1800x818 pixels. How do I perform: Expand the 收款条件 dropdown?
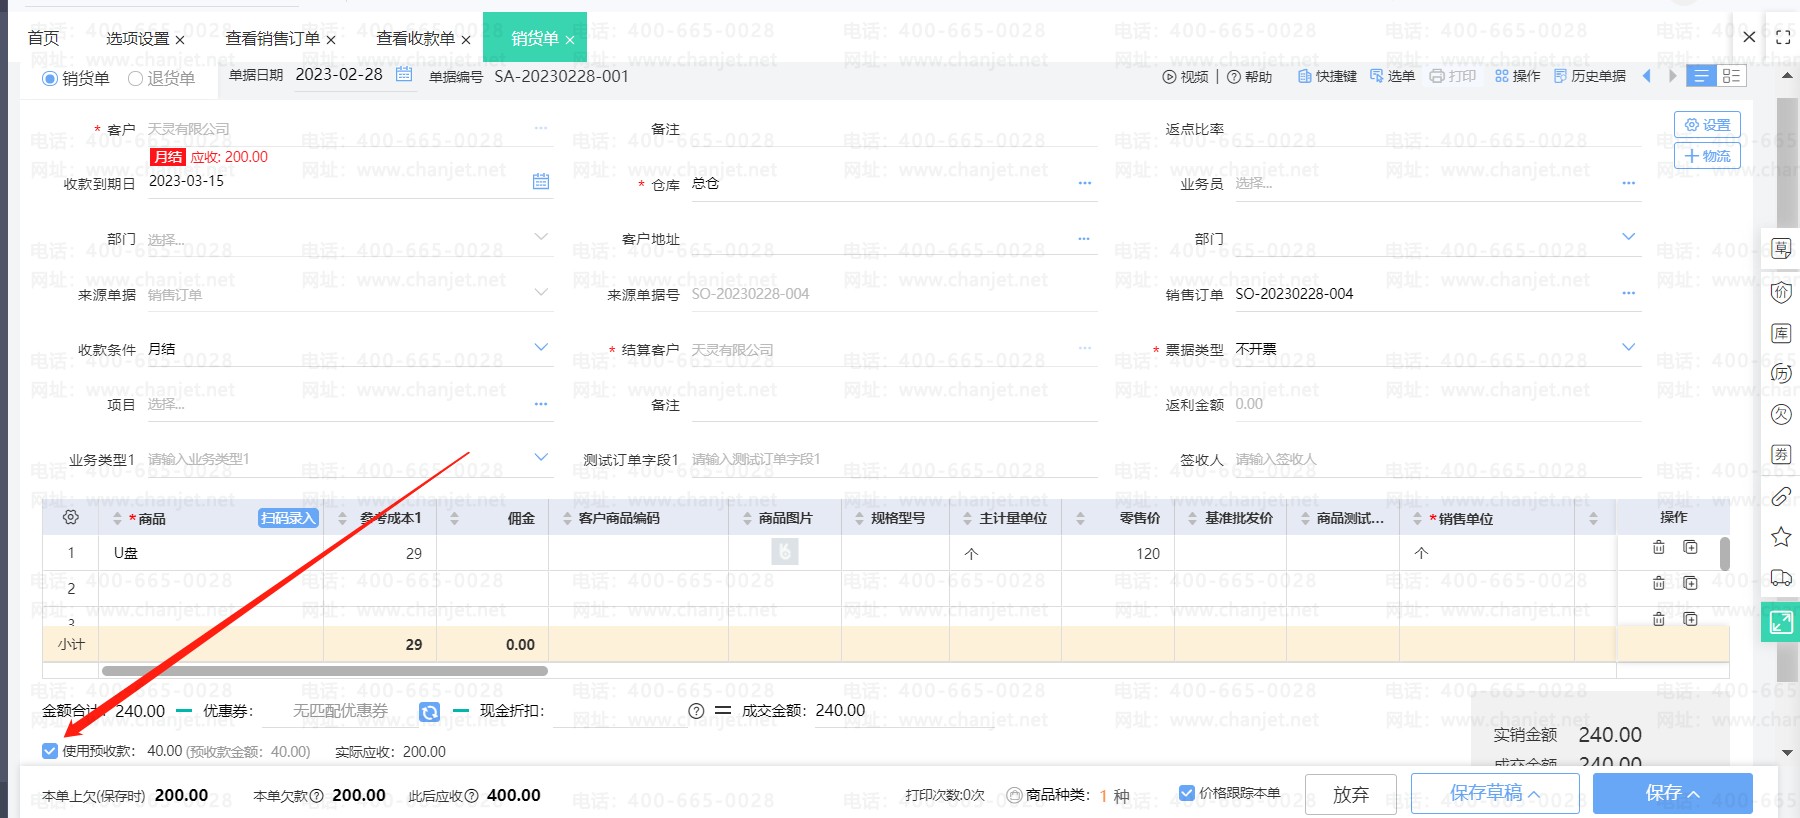pyautogui.click(x=541, y=348)
